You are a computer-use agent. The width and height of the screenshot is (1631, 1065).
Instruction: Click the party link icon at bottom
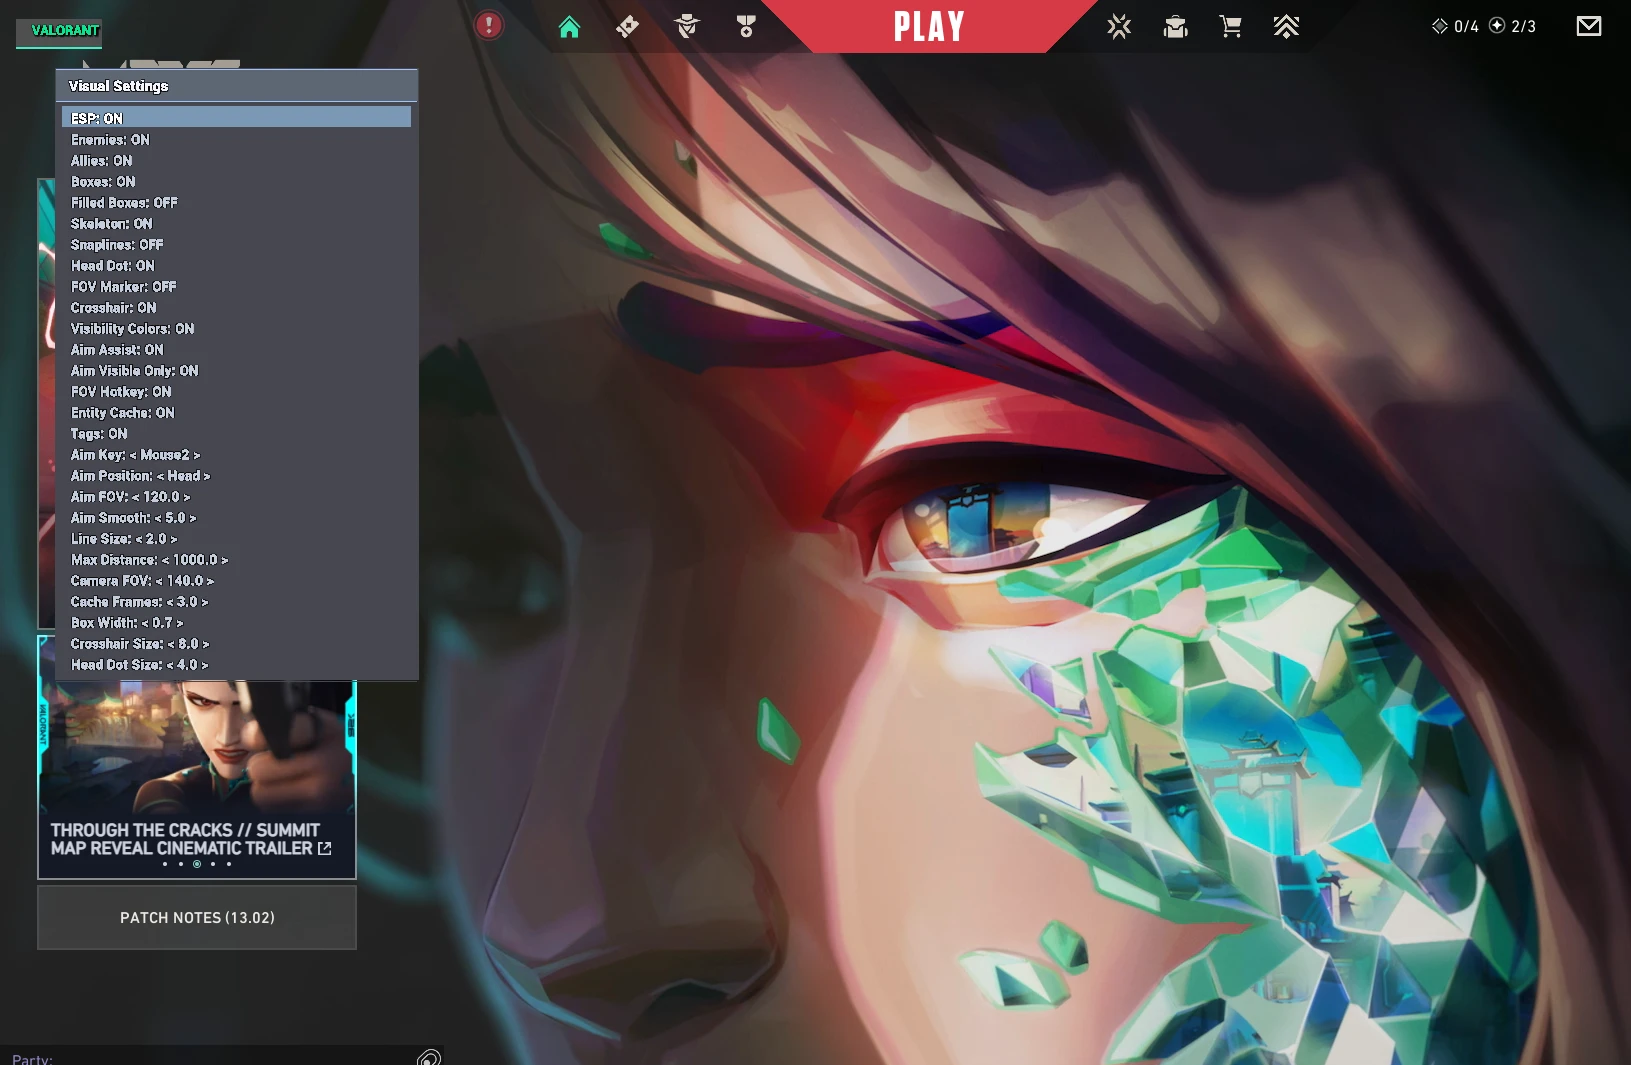tap(429, 1057)
